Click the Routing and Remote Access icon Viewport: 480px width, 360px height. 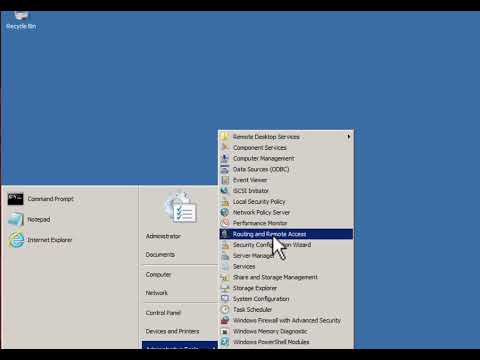coord(225,234)
